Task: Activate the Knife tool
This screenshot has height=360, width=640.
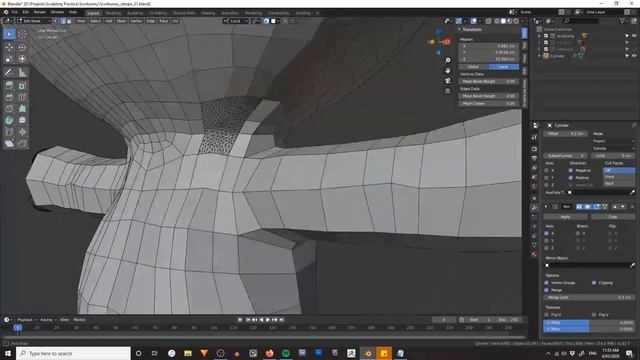Action: [9, 109]
